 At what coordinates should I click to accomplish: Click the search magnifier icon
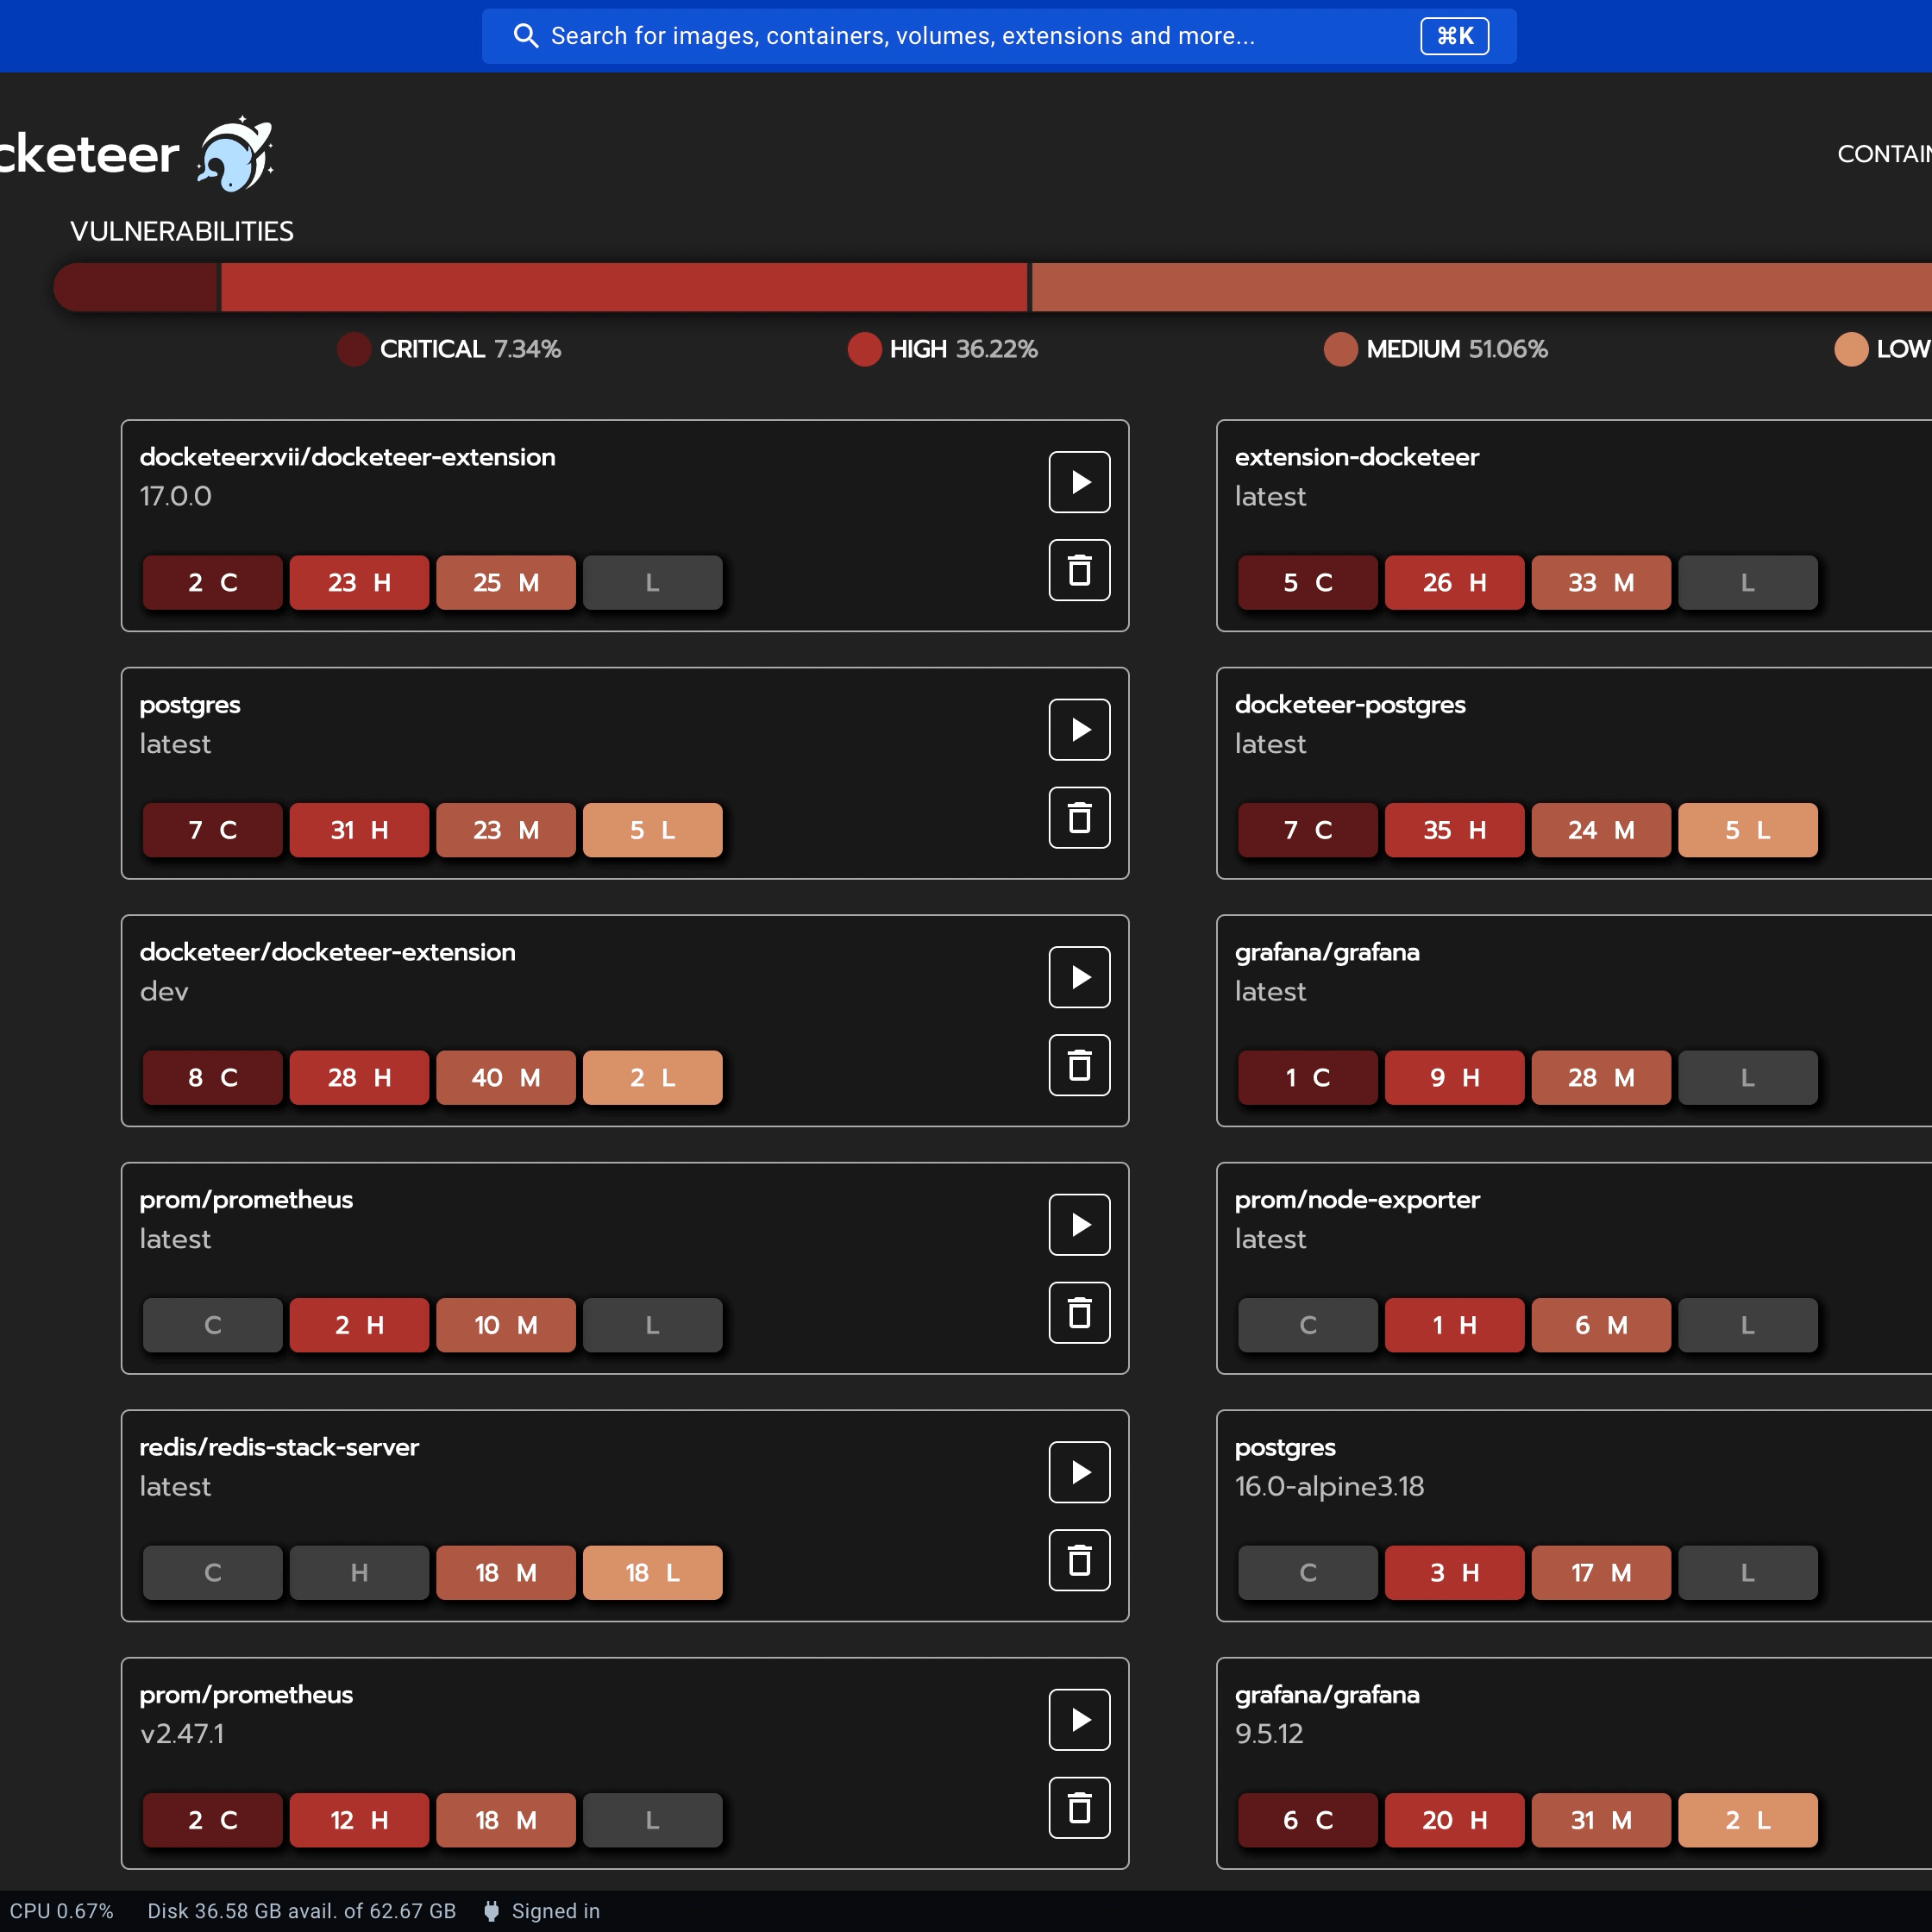(x=525, y=36)
